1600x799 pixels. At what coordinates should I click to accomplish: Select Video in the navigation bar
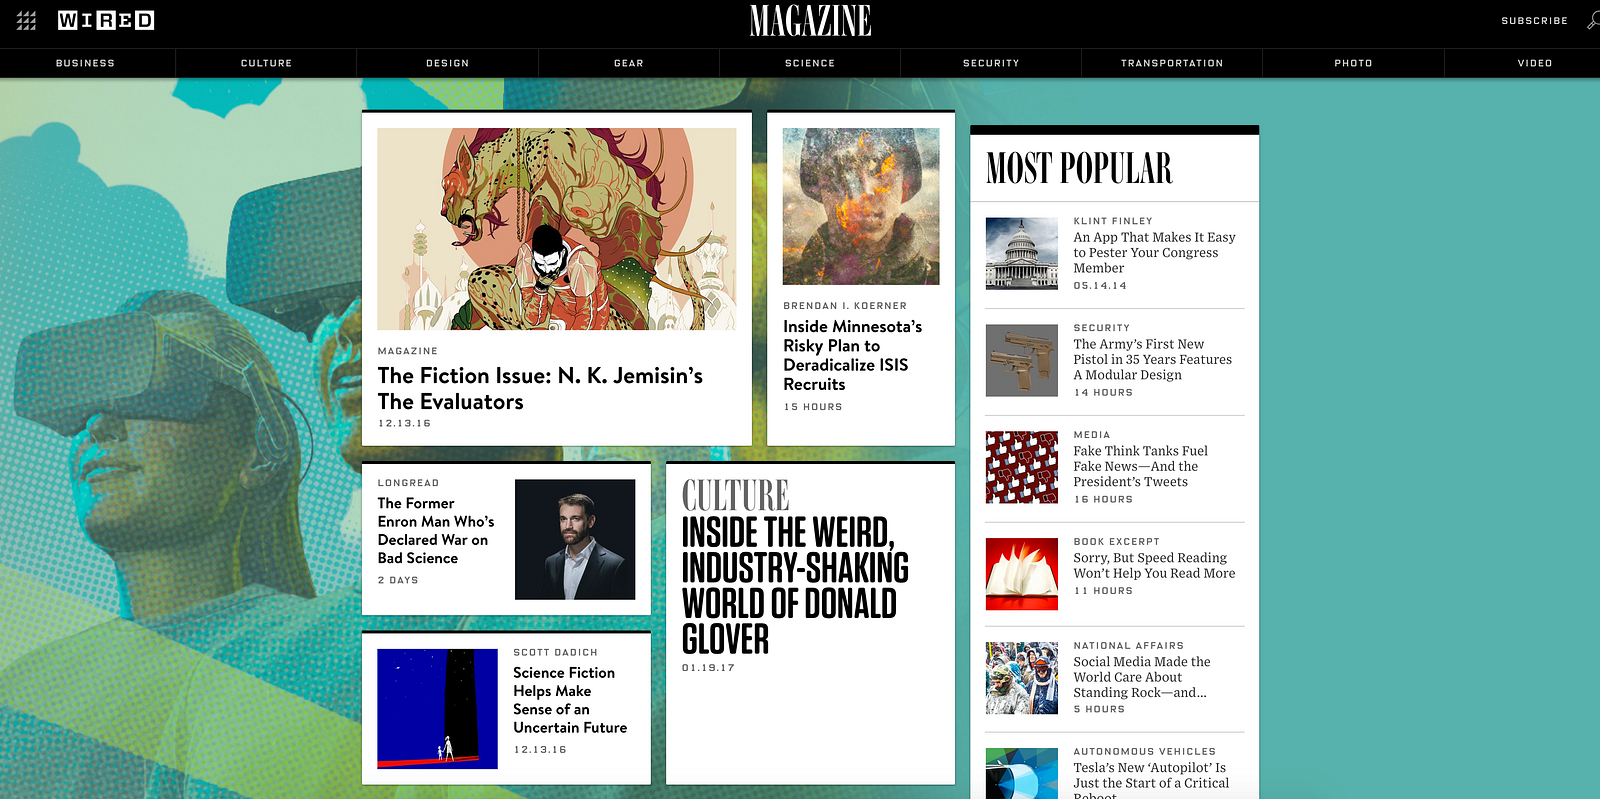pos(1535,63)
